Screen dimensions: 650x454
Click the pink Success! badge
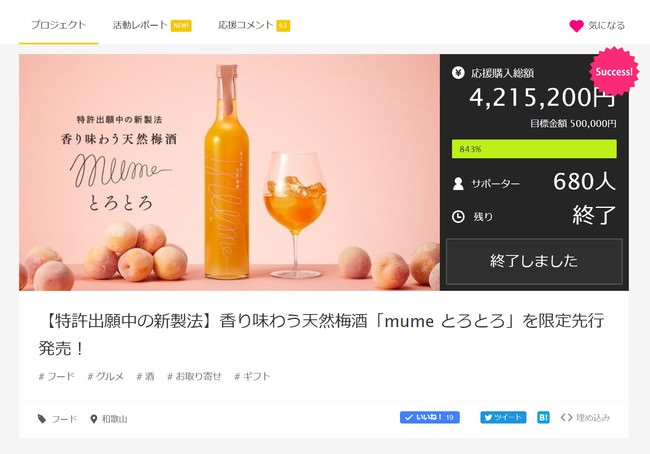pos(612,72)
